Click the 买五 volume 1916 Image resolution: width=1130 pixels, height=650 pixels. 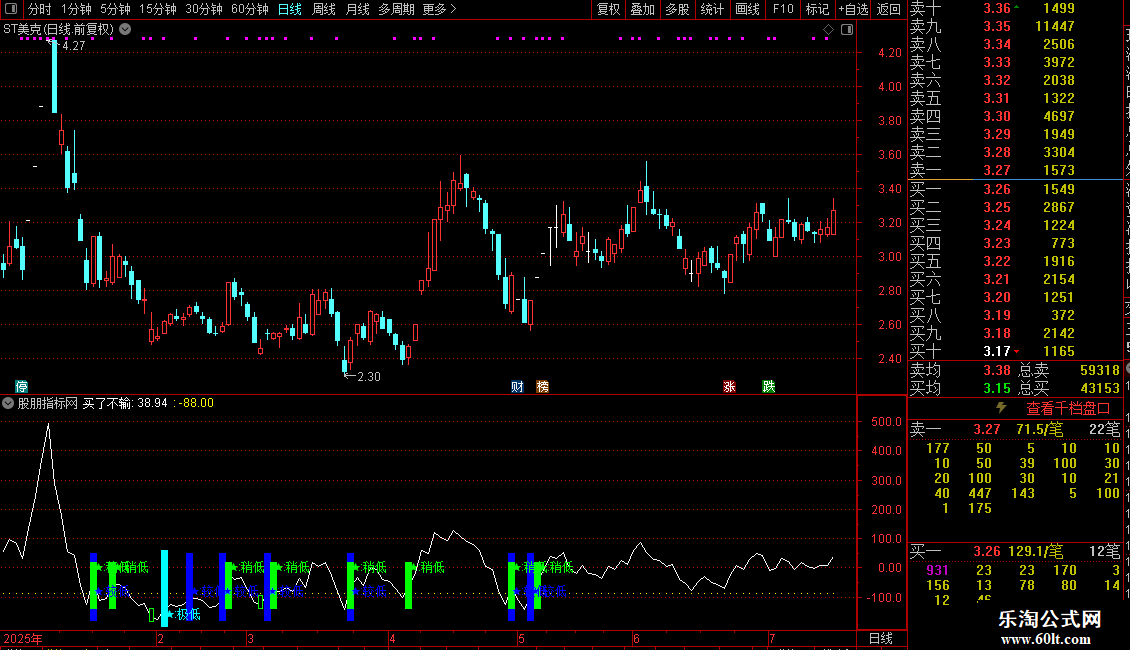[x=1059, y=261]
